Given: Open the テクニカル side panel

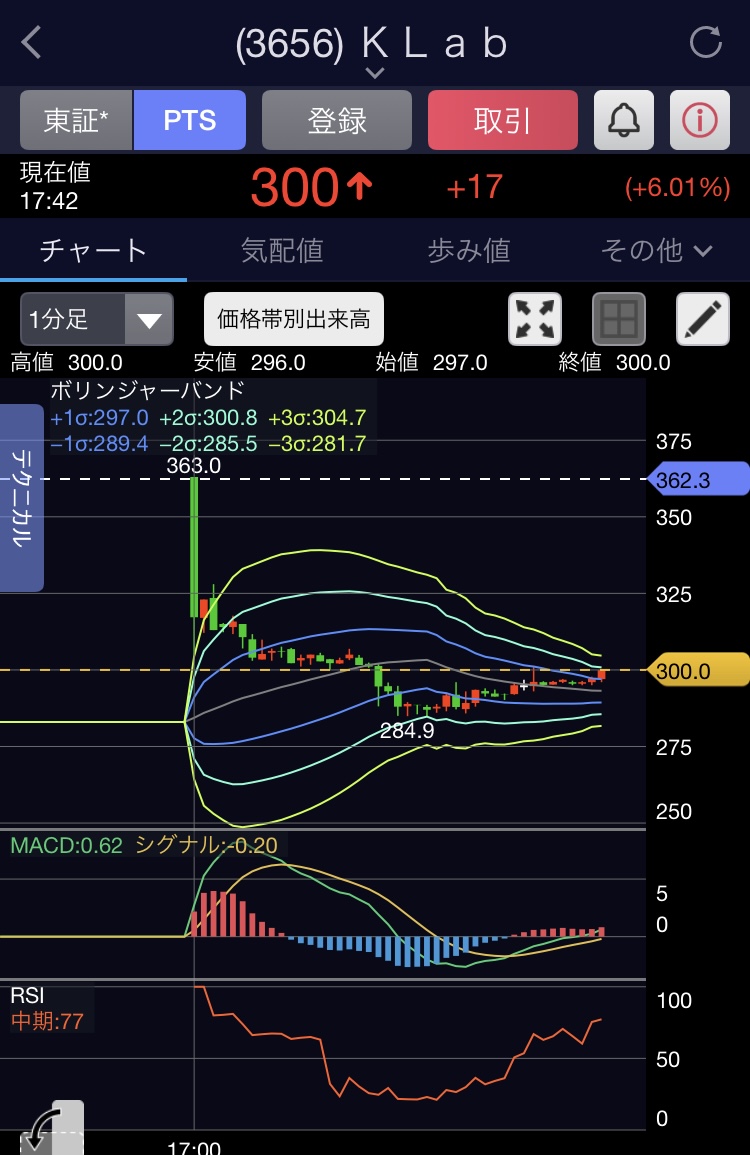Looking at the screenshot, I should 22,498.
